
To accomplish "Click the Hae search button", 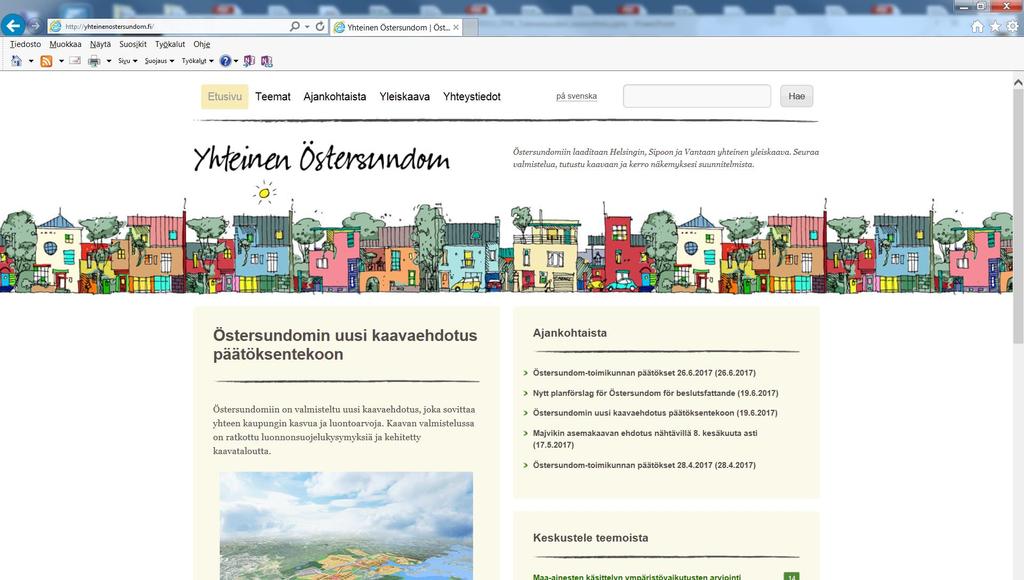I will [x=796, y=96].
